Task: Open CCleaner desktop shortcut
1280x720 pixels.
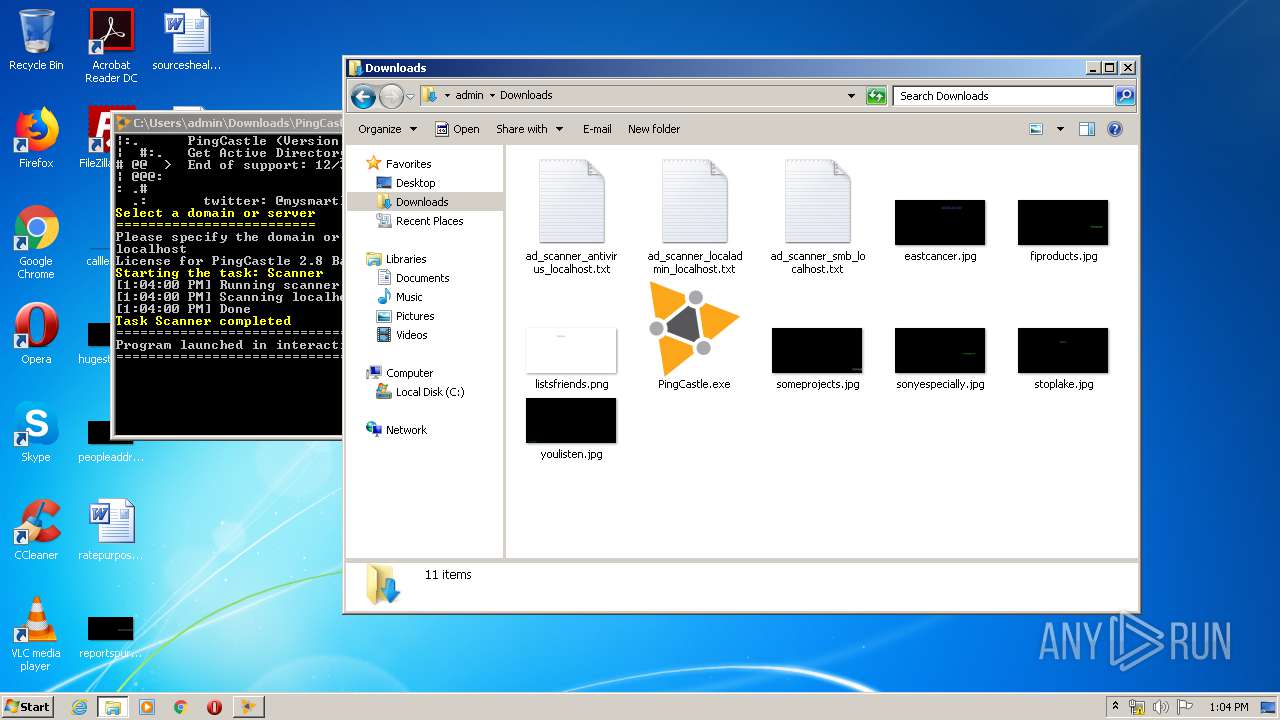Action: click(x=36, y=530)
